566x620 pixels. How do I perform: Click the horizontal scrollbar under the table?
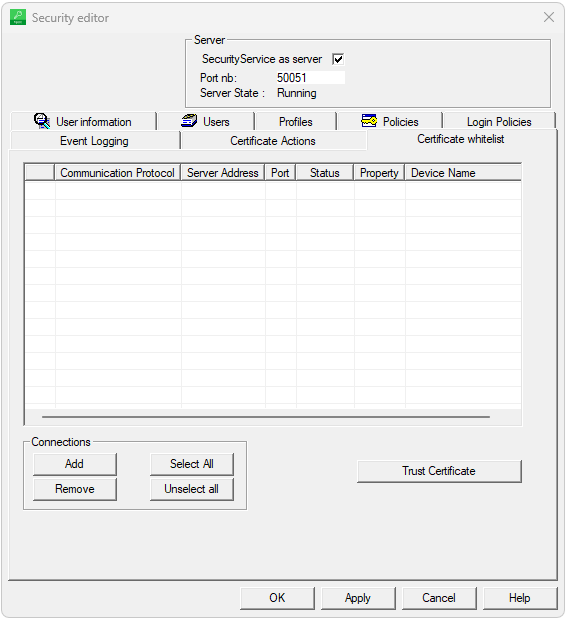pyautogui.click(x=266, y=417)
